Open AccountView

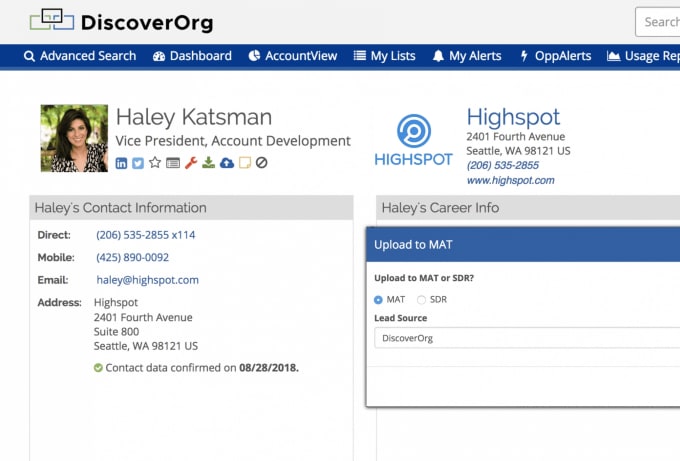point(293,56)
